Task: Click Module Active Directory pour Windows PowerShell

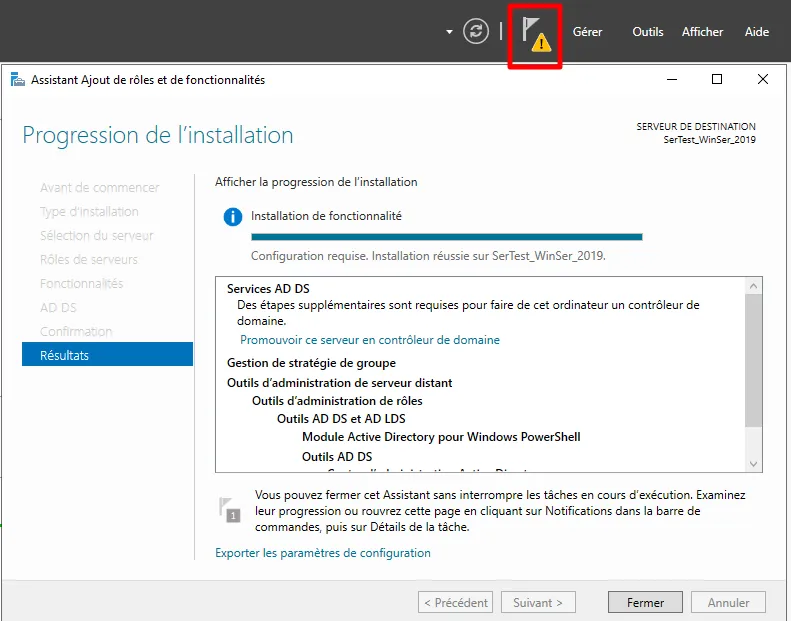Action: (441, 437)
